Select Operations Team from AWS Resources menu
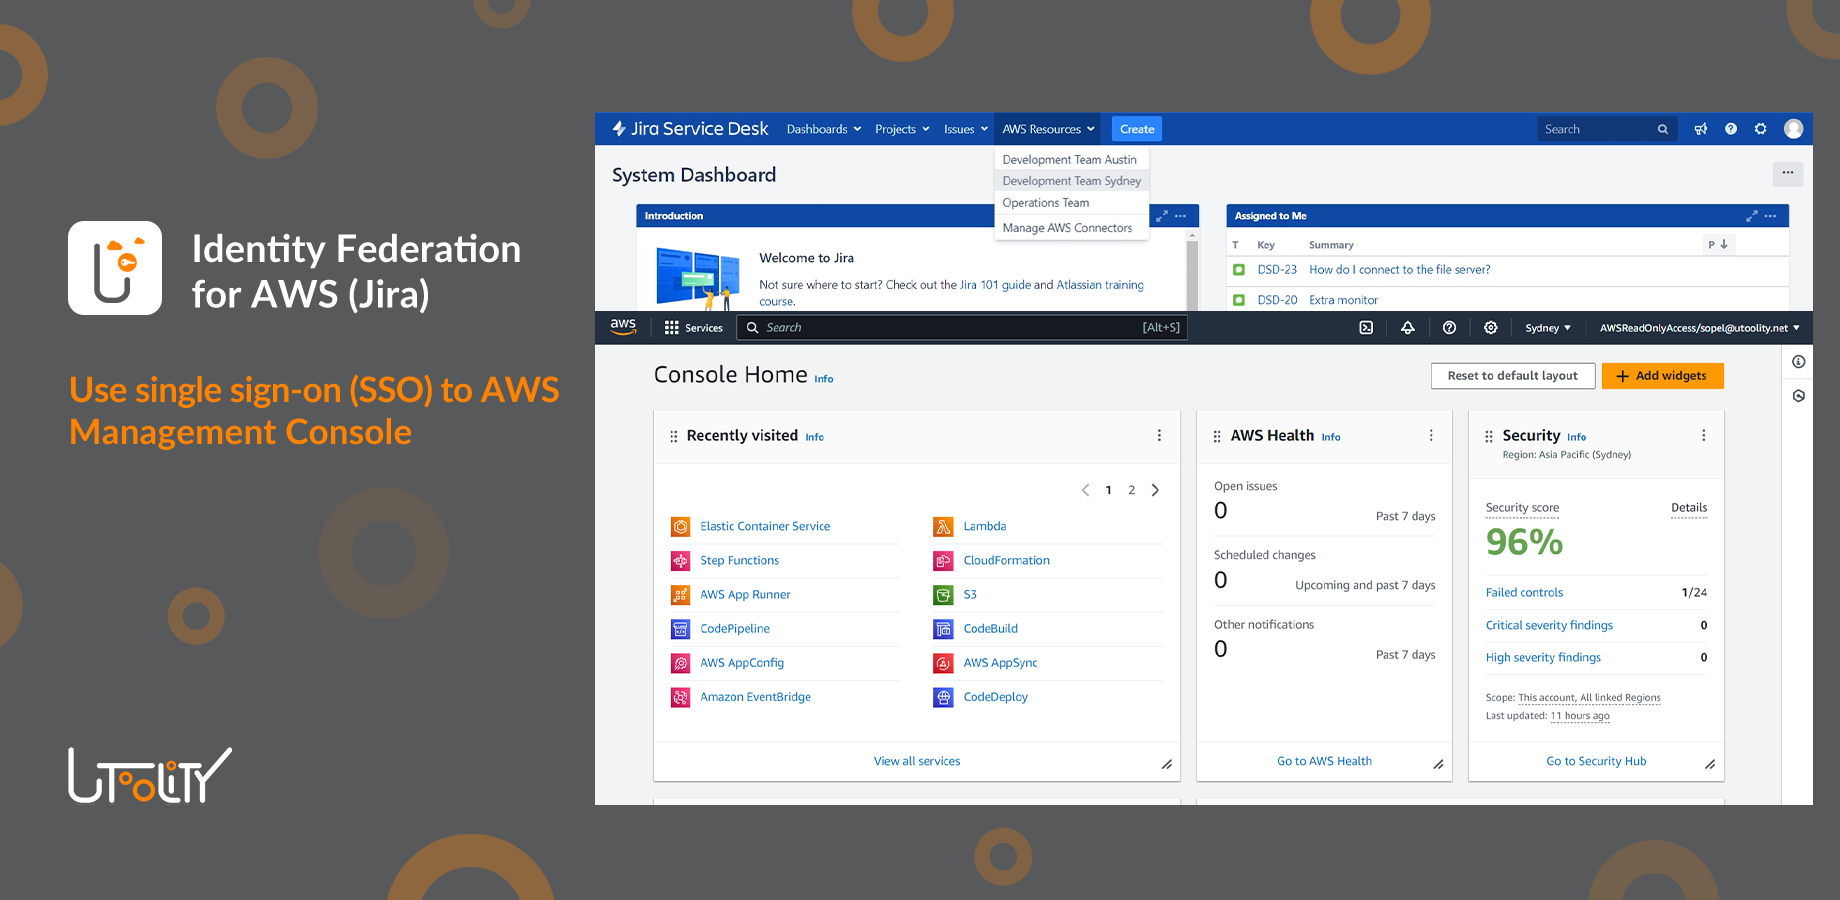The image size is (1840, 900). click(1044, 203)
